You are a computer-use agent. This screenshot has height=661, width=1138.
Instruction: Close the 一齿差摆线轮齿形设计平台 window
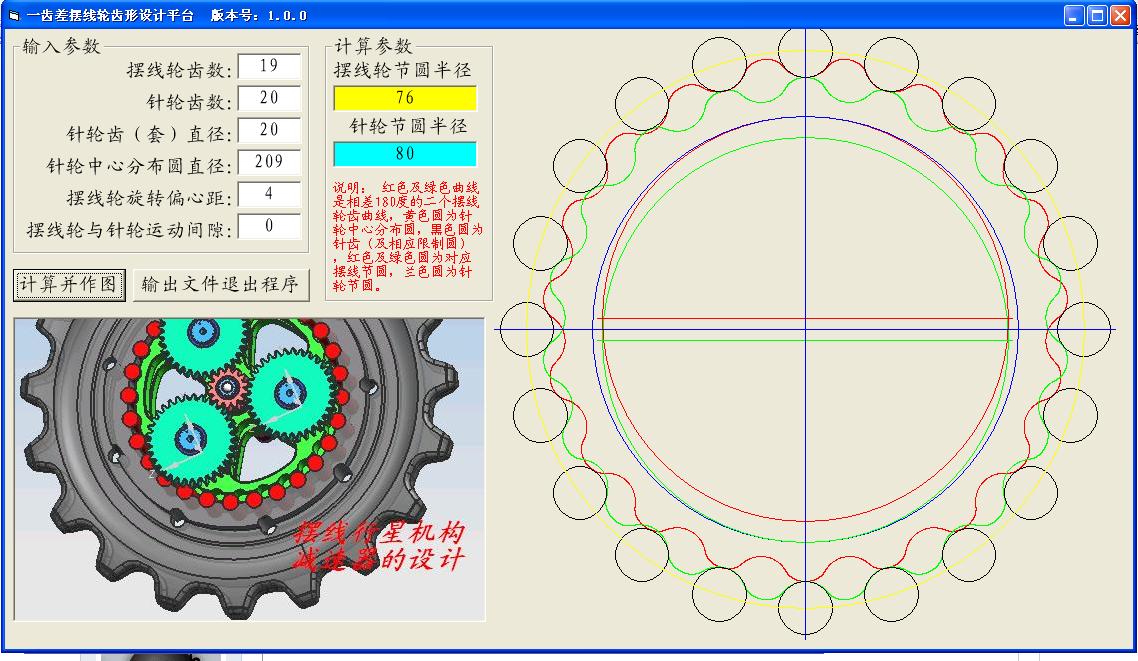(x=1121, y=15)
